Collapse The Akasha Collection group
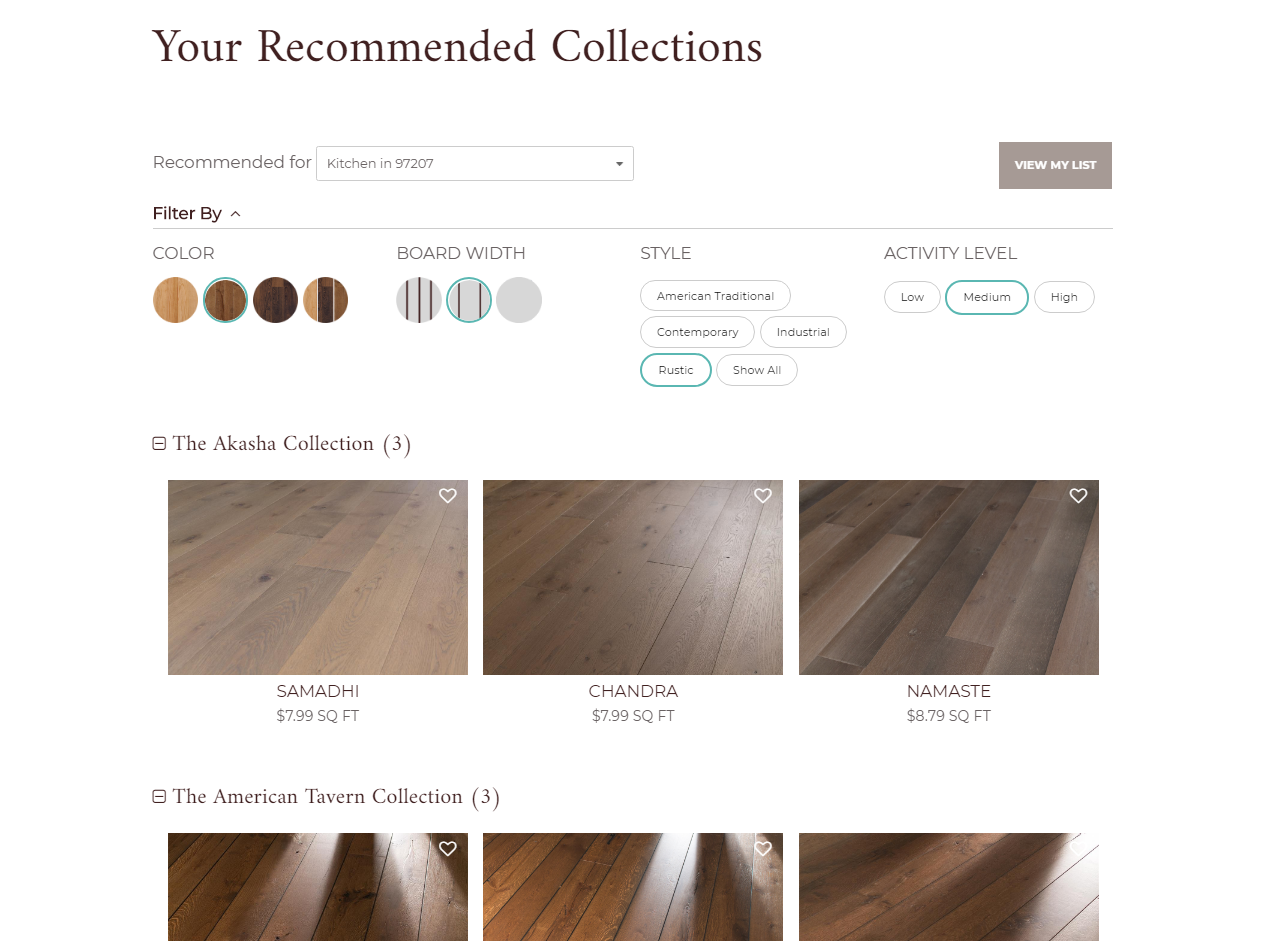Screen dimensions: 1271x941 point(159,444)
